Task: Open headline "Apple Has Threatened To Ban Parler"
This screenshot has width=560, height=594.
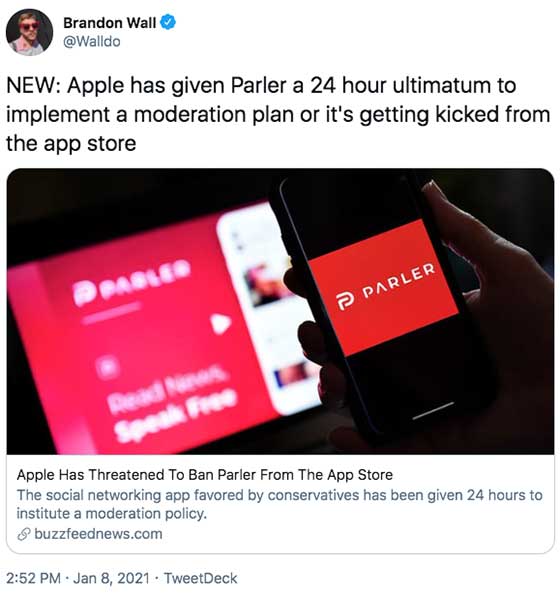Action: [205, 475]
